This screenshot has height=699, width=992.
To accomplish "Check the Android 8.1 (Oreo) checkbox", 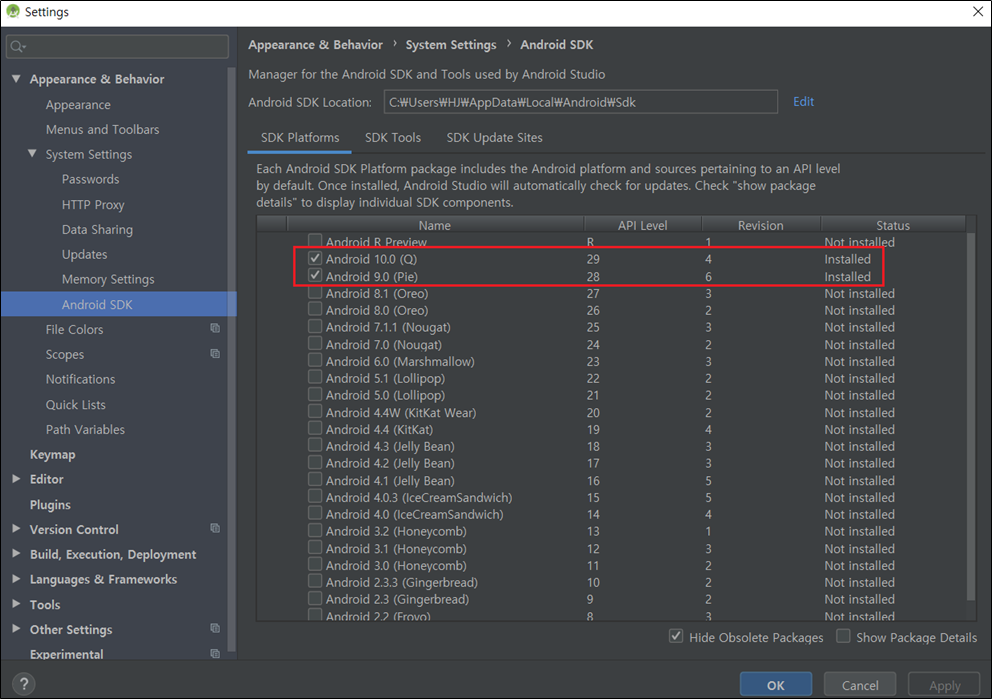I will pyautogui.click(x=315, y=293).
